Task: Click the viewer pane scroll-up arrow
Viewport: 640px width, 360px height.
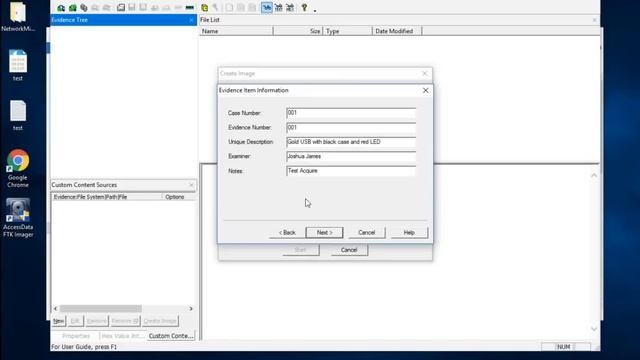Action: (594, 175)
